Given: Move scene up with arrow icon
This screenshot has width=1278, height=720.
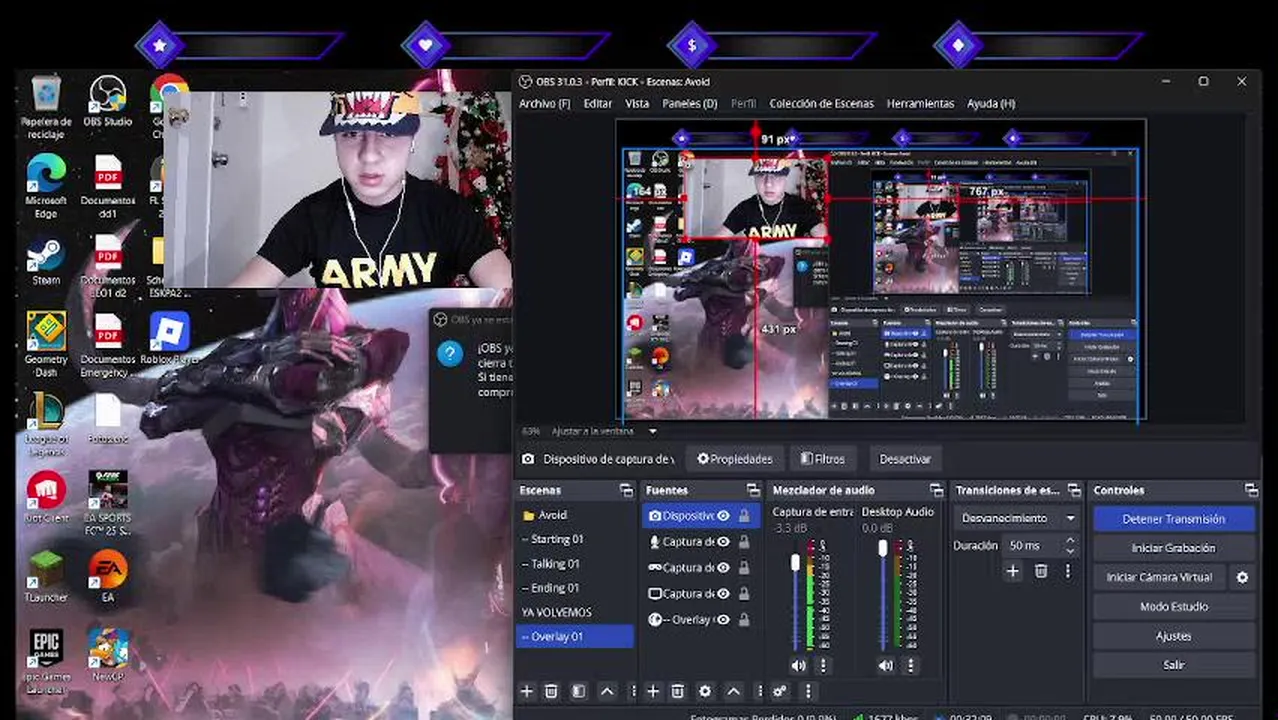Looking at the screenshot, I should 607,691.
